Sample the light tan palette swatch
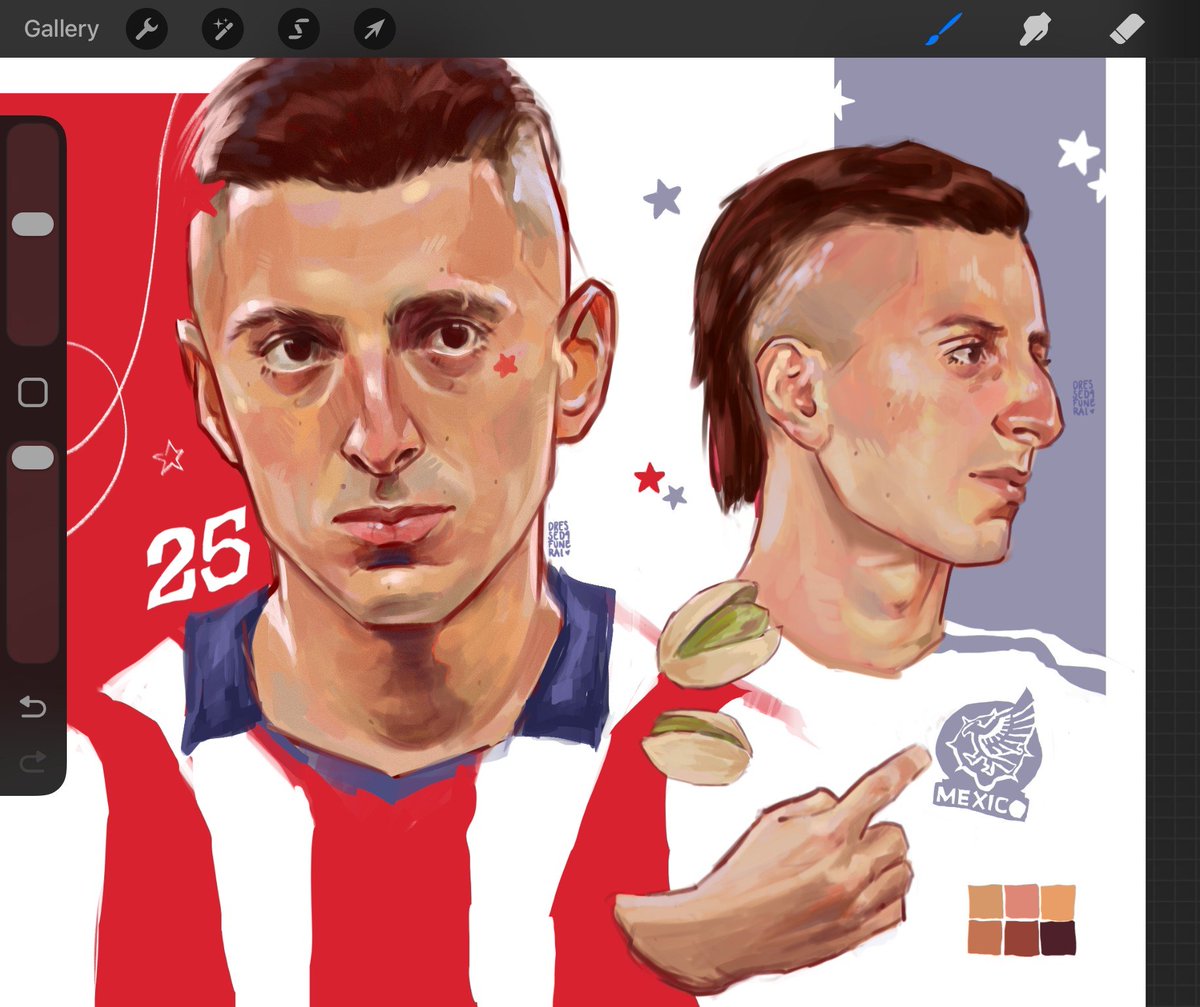 coord(985,901)
